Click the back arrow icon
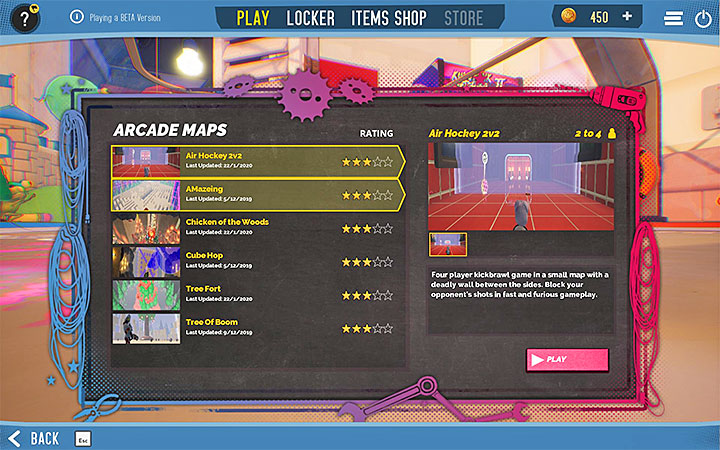 [x=15, y=438]
